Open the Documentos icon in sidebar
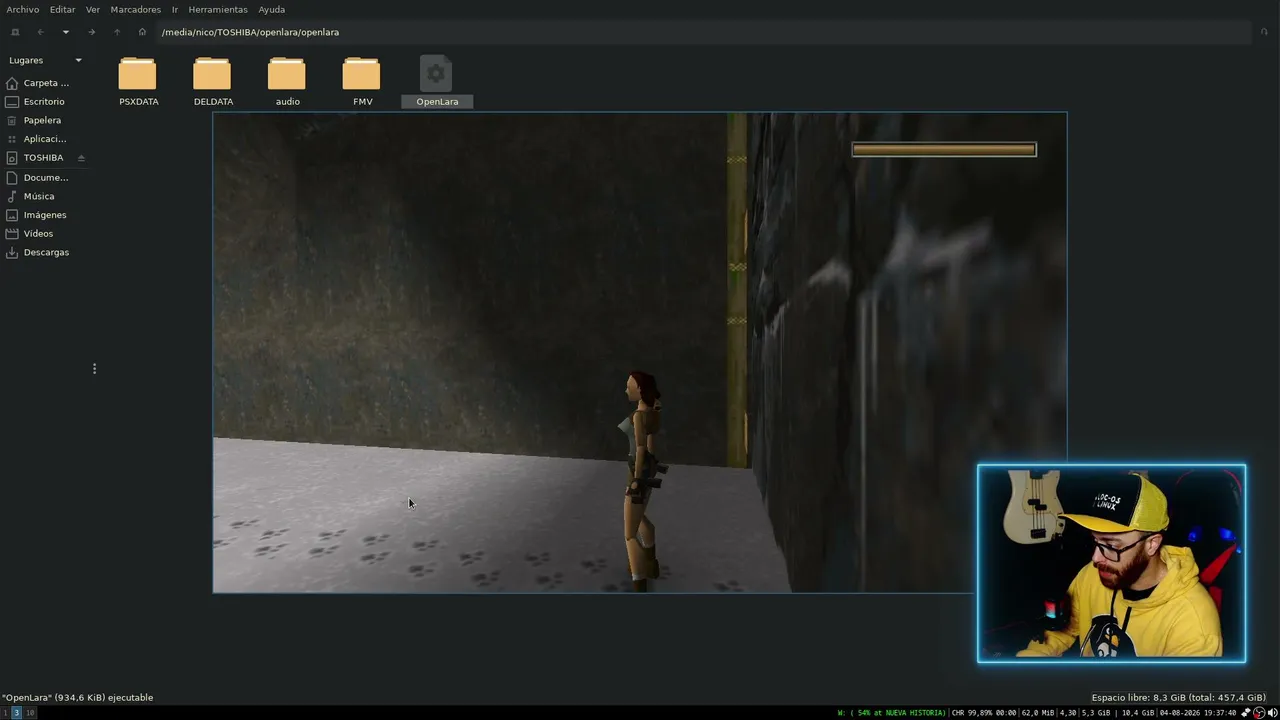 click(x=12, y=177)
